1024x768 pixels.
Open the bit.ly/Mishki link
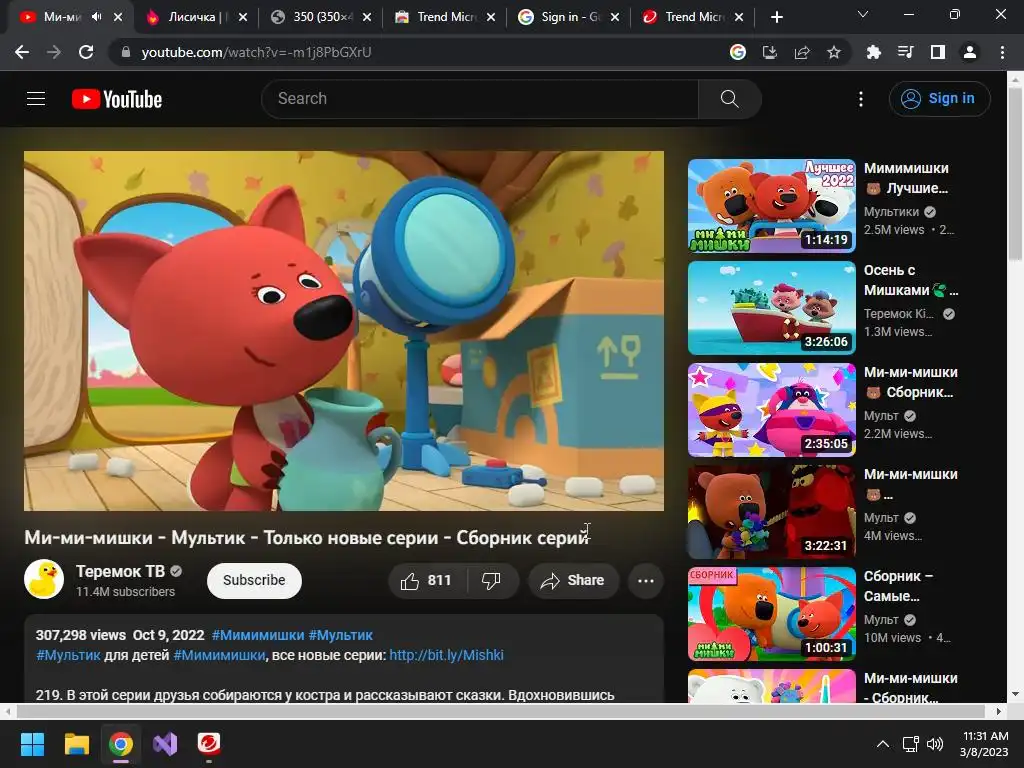click(x=446, y=655)
